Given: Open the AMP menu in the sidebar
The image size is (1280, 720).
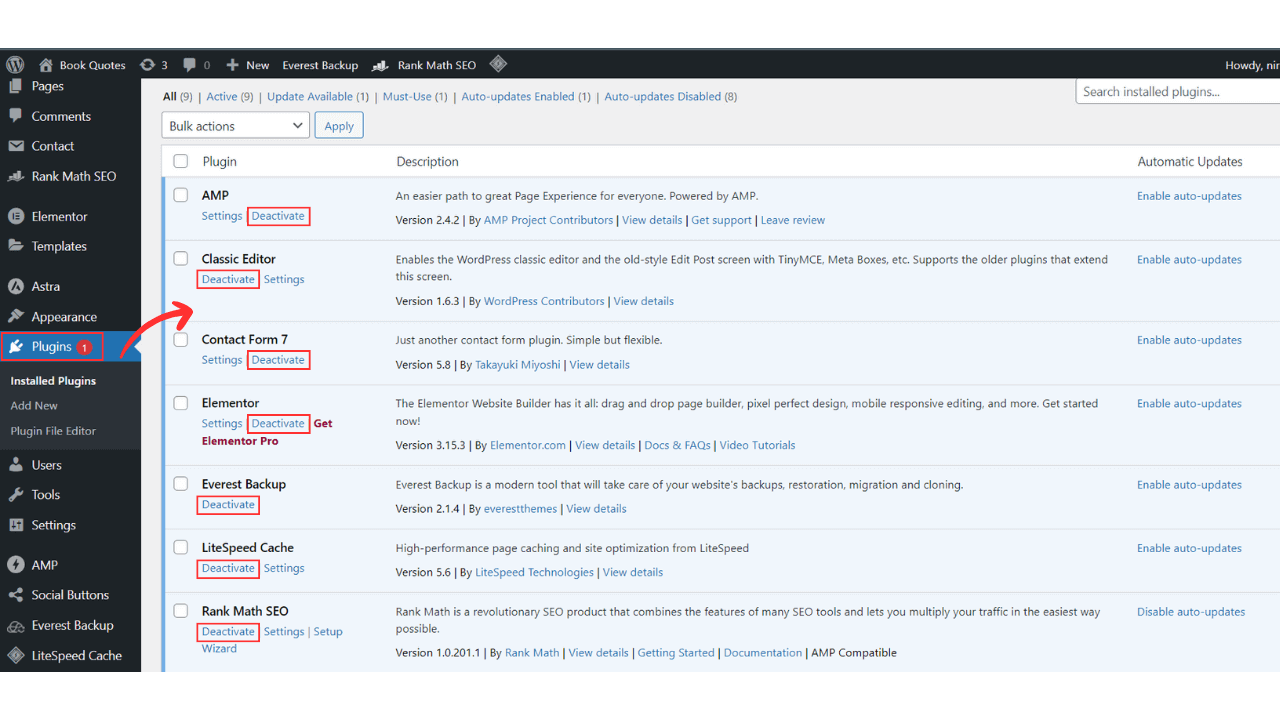Looking at the screenshot, I should pyautogui.click(x=42, y=565).
